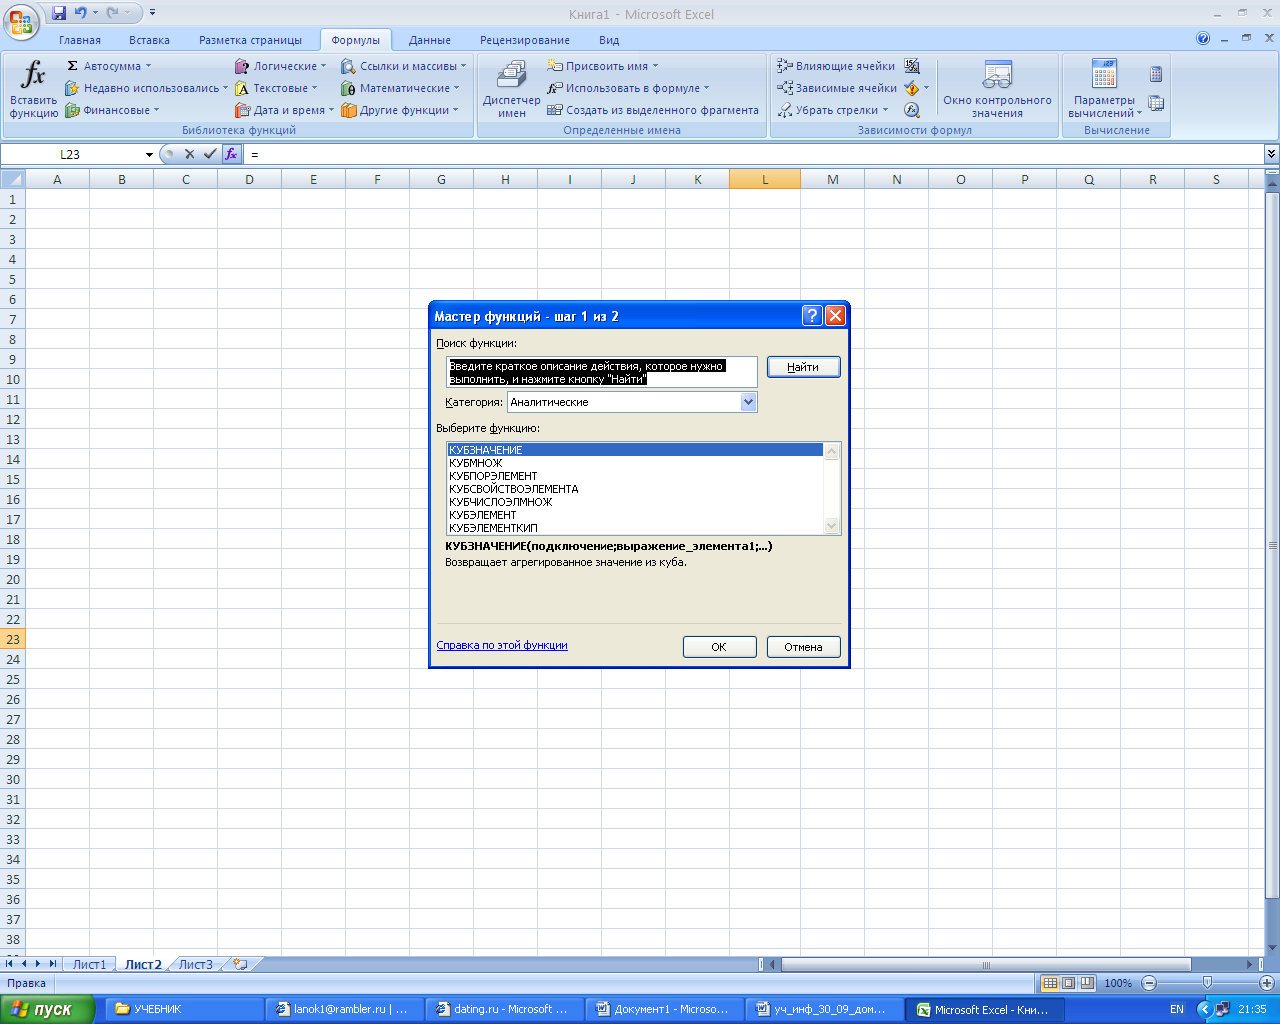Click the error checking icon
This screenshot has height=1024, width=1280.
[912, 88]
